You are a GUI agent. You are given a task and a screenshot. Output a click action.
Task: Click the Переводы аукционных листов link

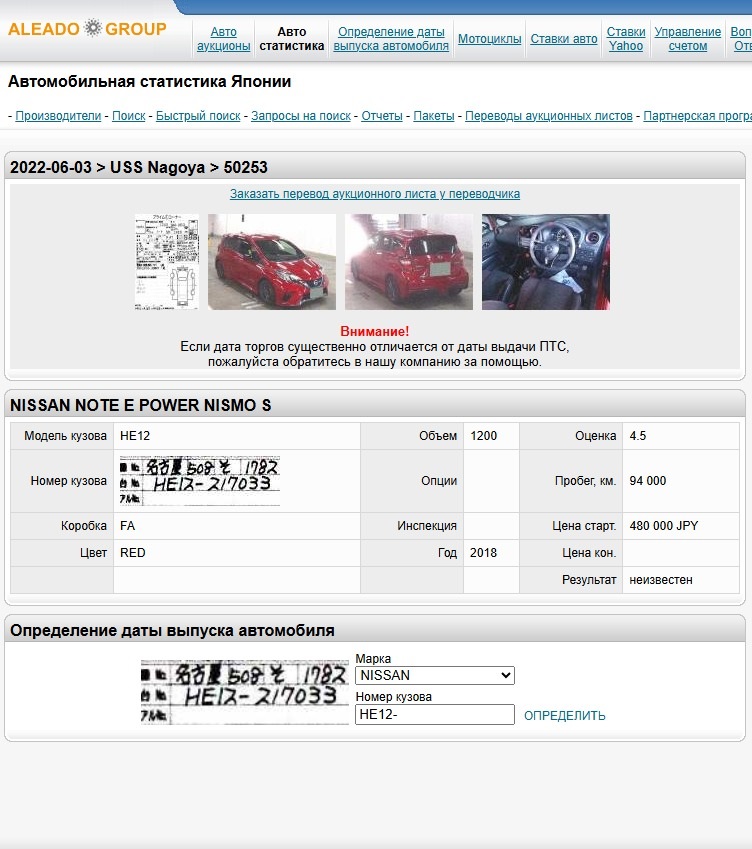549,116
